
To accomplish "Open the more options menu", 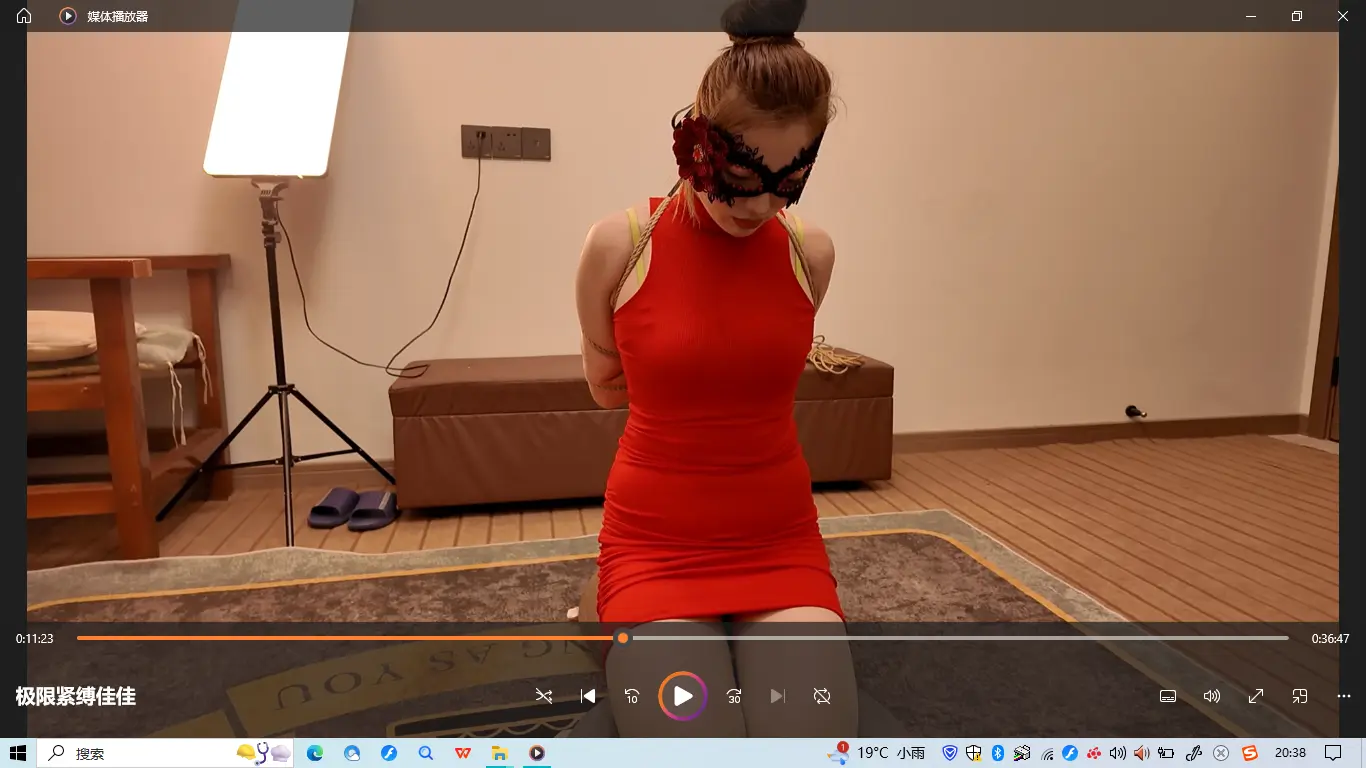I will [1343, 696].
